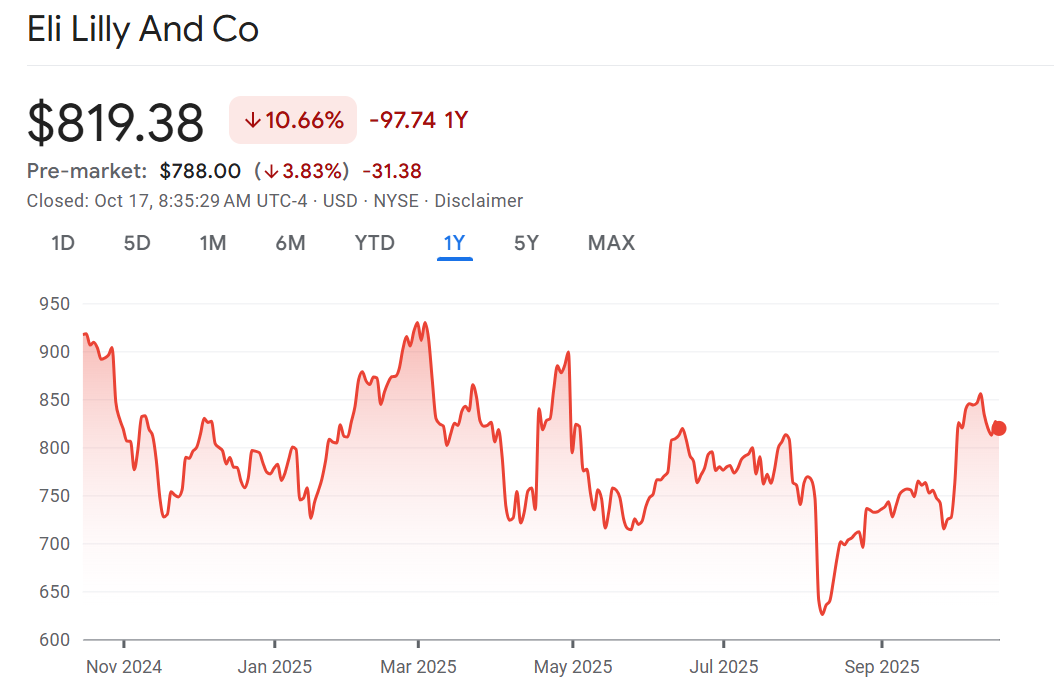Click the Nov 2024 axis label
Image resolution: width=1054 pixels, height=694 pixels.
pos(124,666)
